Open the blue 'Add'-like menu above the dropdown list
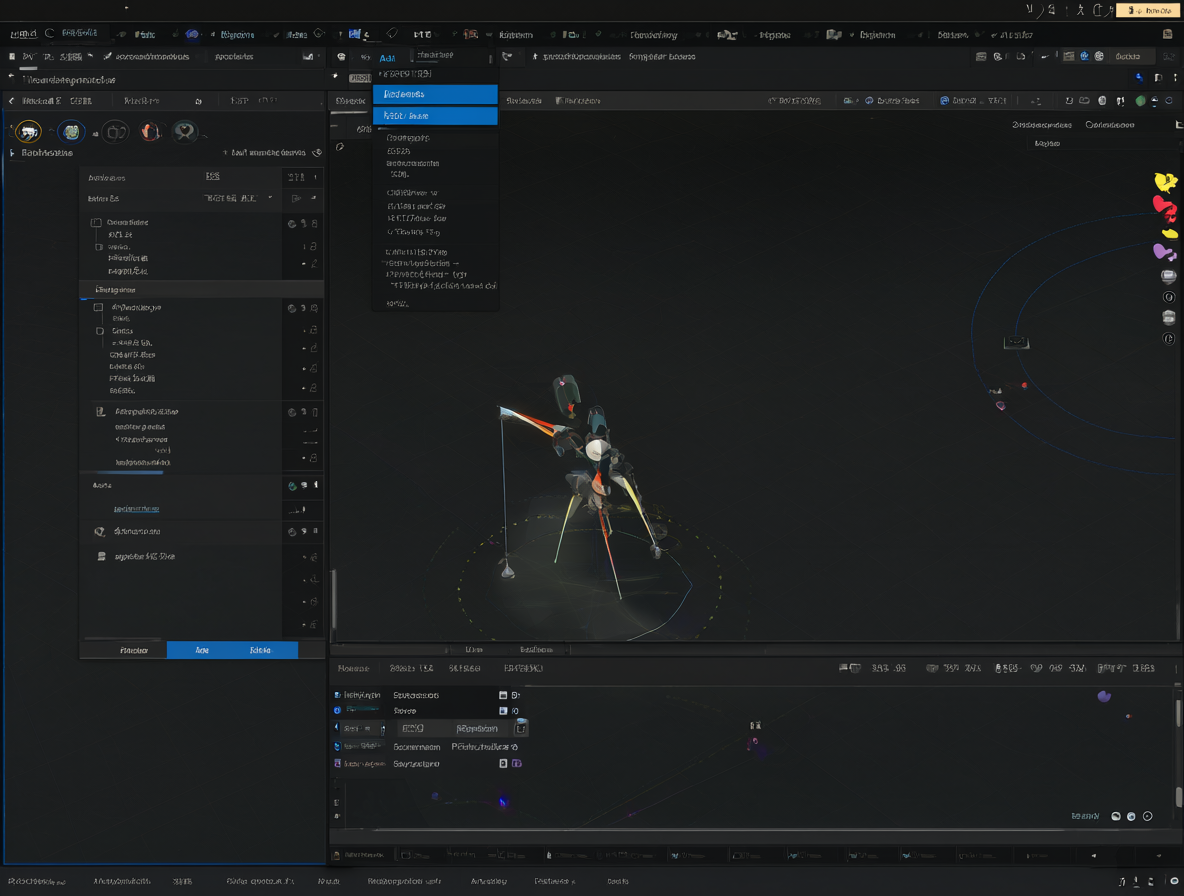 click(387, 58)
